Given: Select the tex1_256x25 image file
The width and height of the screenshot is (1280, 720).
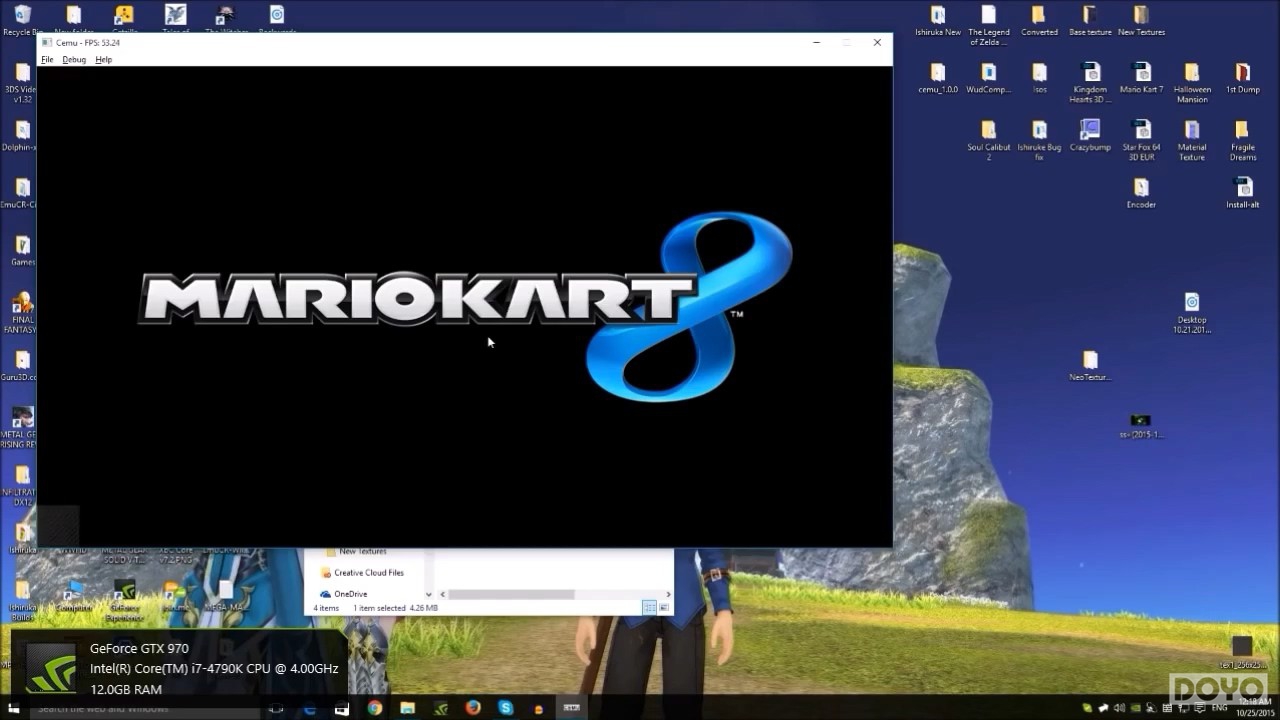Looking at the screenshot, I should point(1241,652).
